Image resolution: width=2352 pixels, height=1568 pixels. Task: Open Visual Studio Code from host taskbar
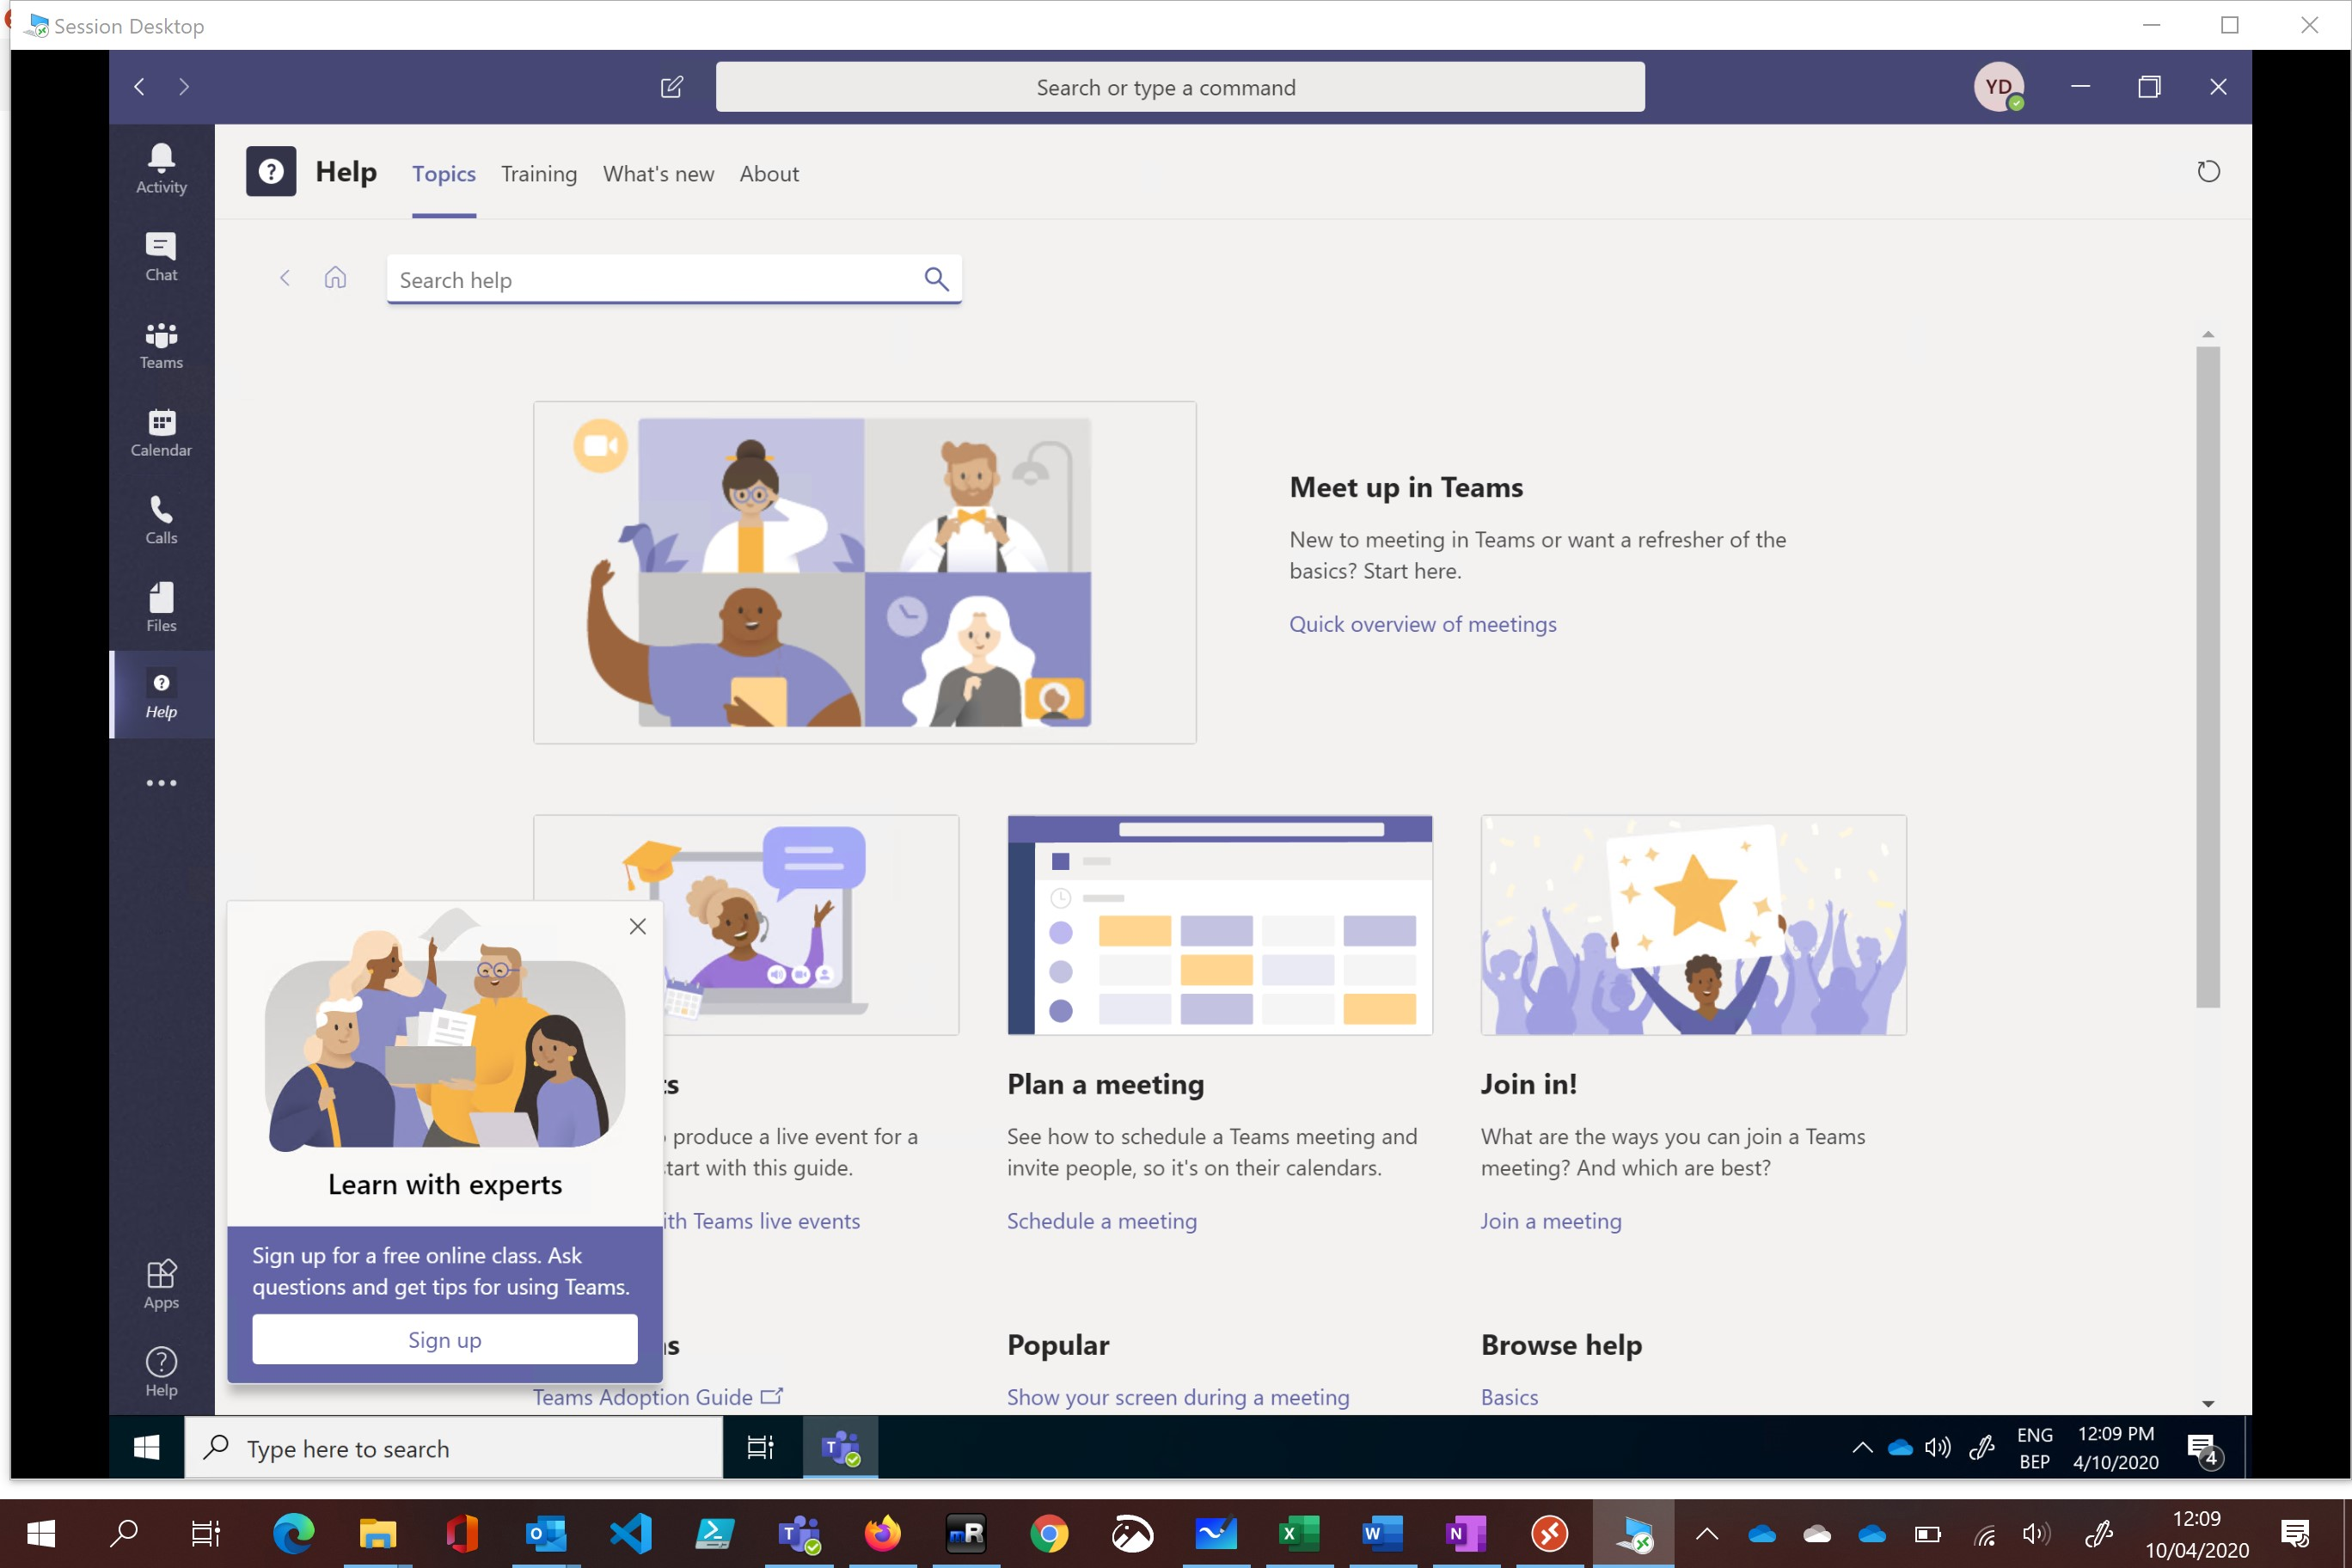[630, 1533]
